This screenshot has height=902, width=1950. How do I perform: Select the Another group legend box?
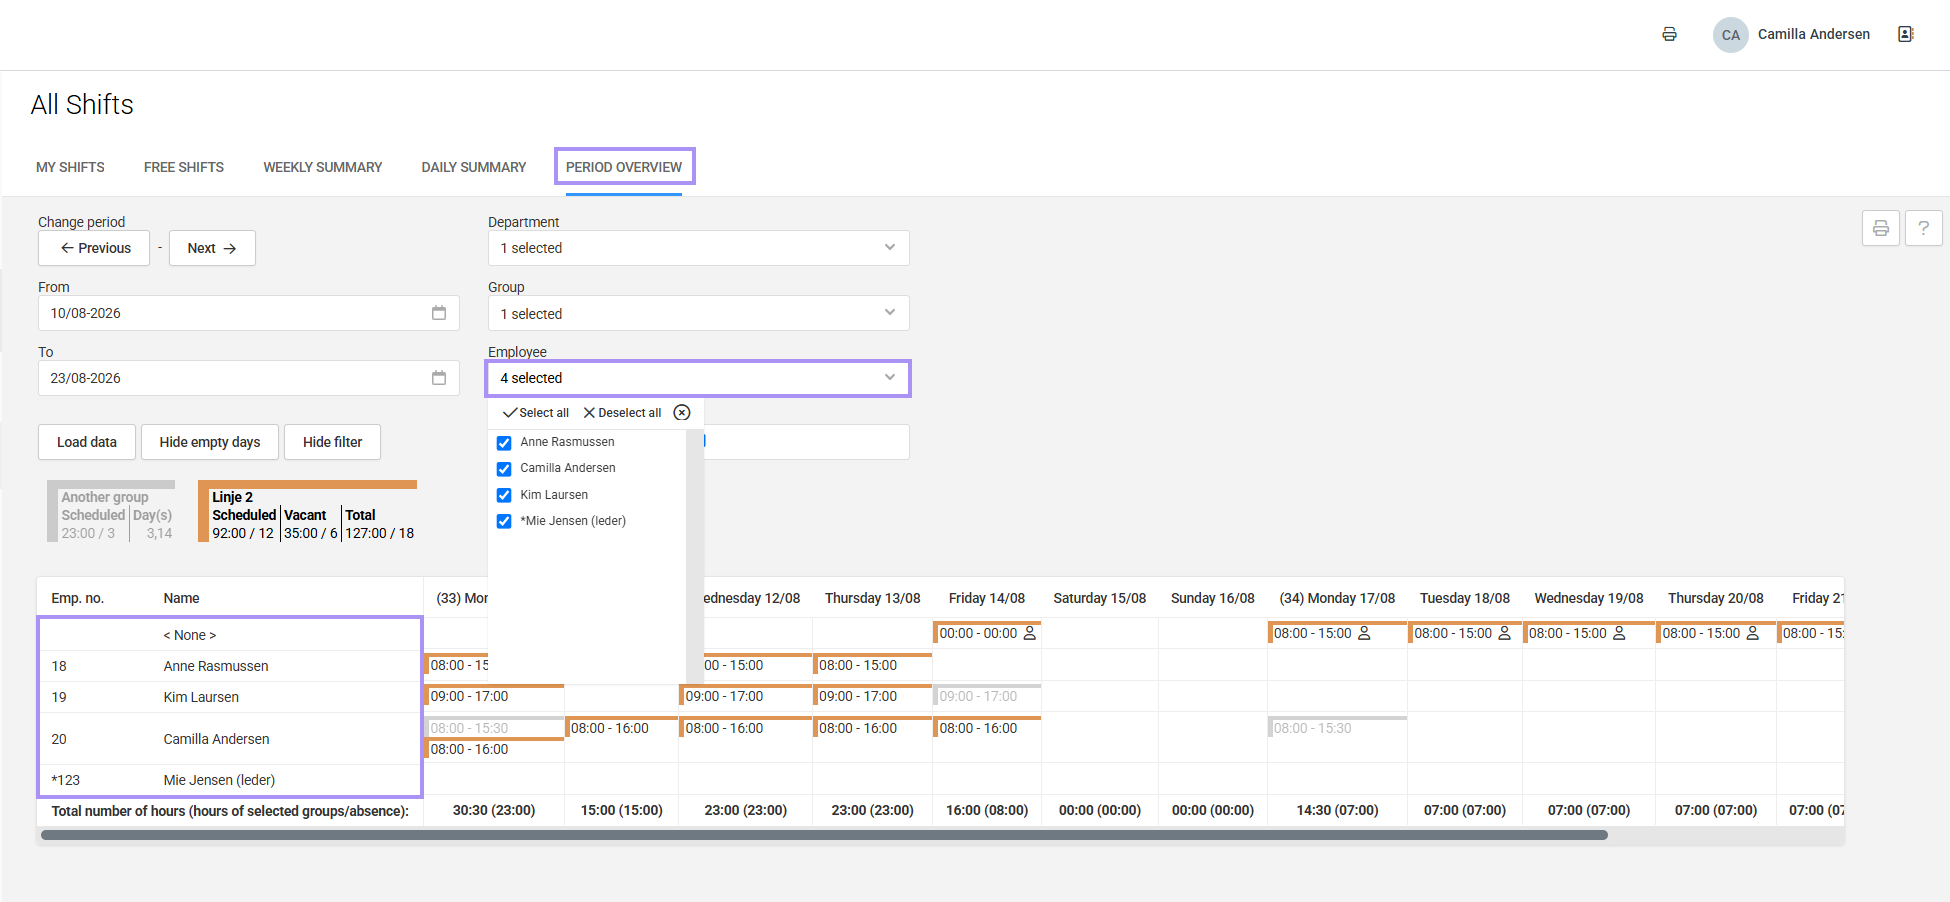[x=111, y=511]
